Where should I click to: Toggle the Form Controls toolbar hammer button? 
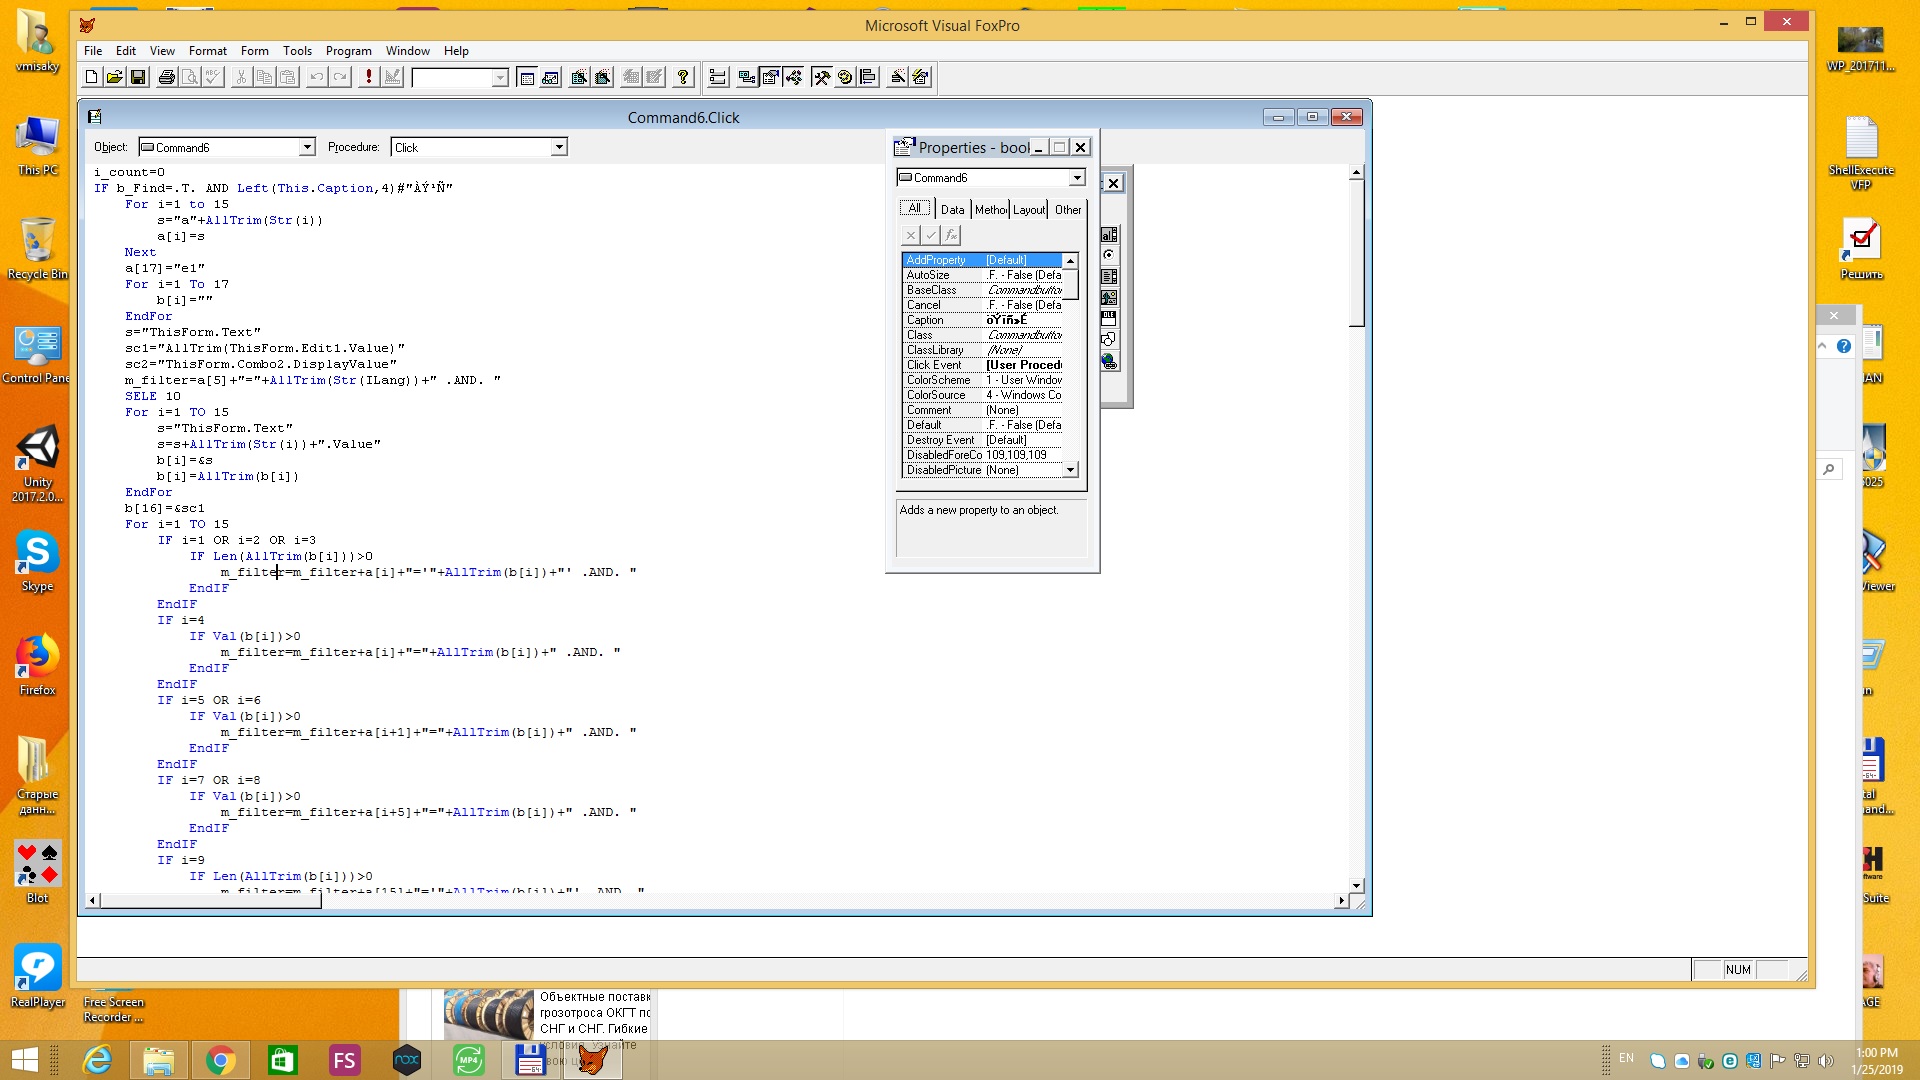821,77
